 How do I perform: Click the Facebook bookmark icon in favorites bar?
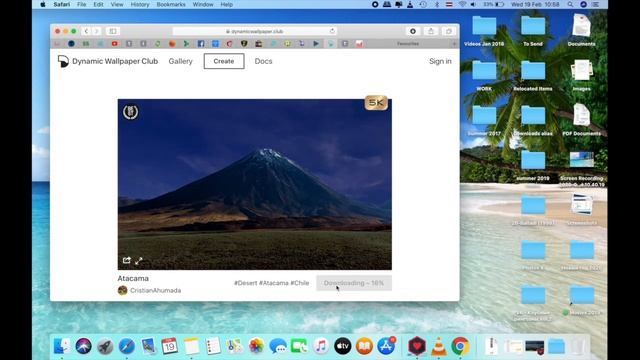[x=201, y=44]
